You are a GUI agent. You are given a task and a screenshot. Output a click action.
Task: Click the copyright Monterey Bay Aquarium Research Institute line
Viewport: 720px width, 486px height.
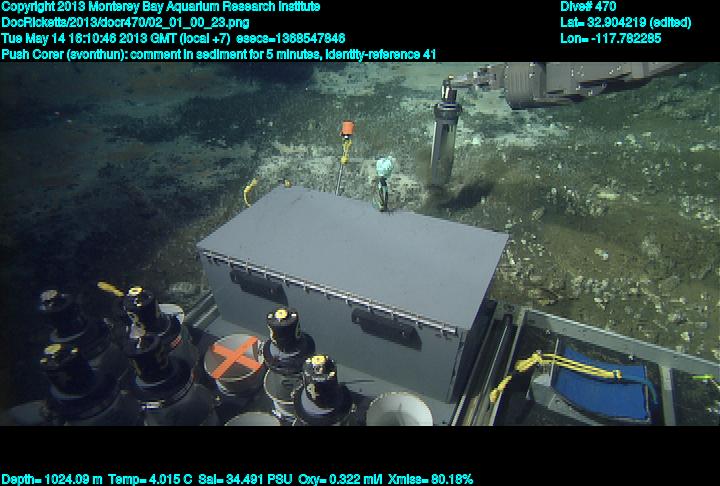[161, 7]
